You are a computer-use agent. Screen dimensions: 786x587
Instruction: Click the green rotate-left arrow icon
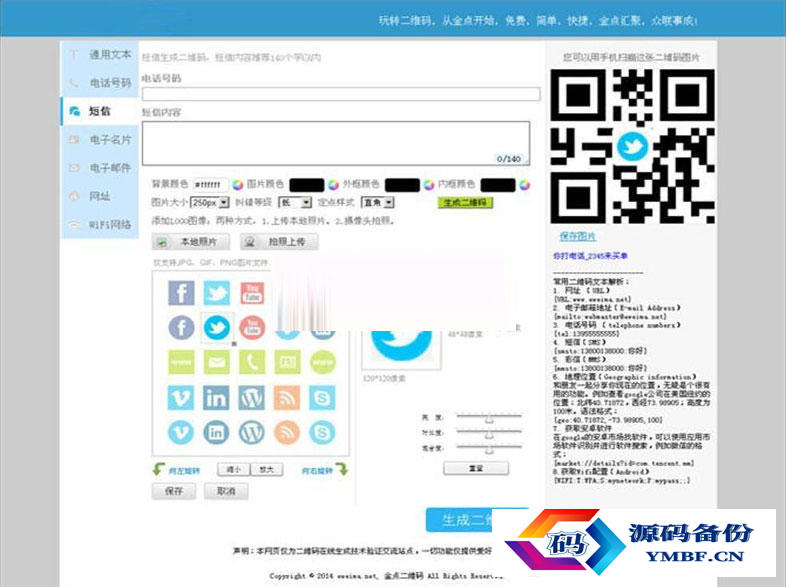click(x=158, y=469)
